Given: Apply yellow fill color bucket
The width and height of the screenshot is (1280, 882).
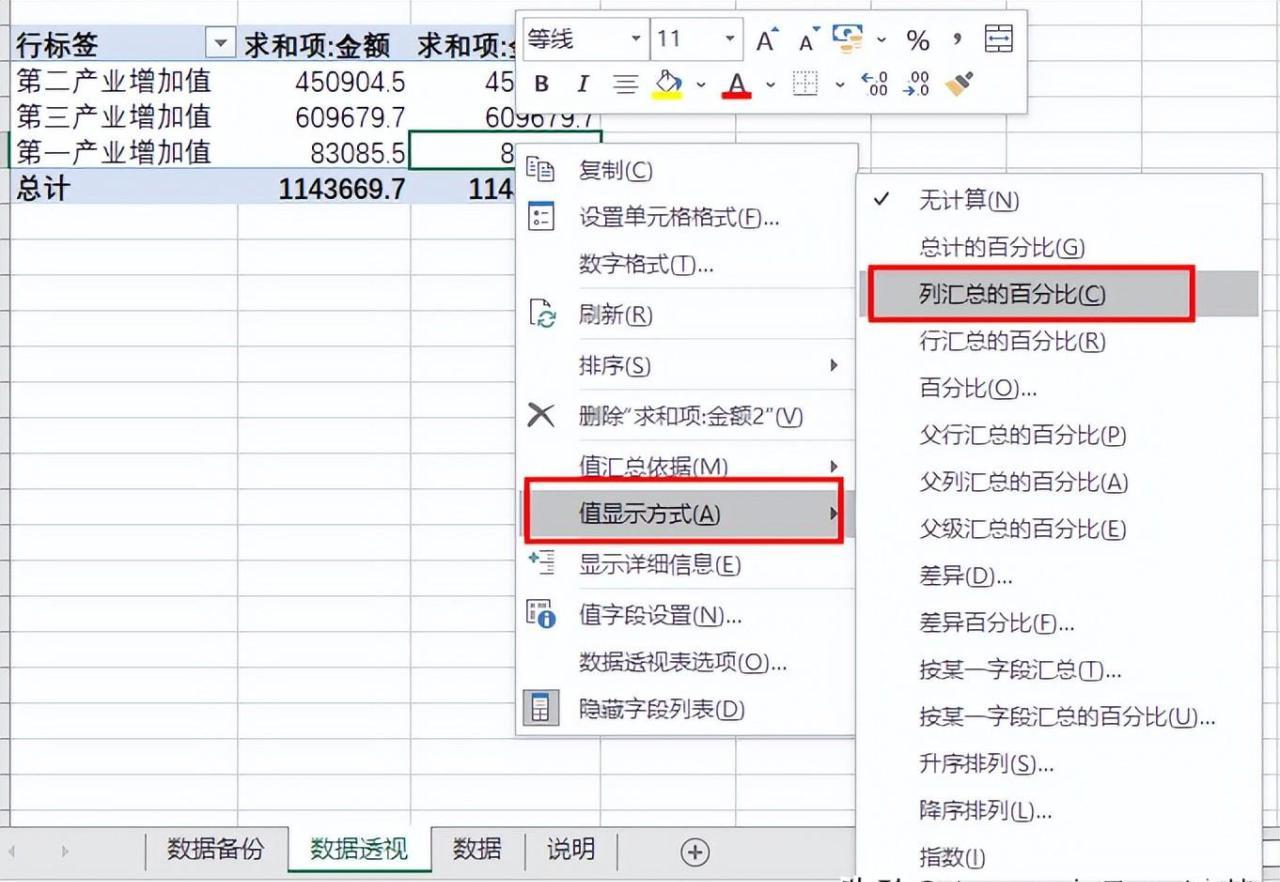Looking at the screenshot, I should pyautogui.click(x=668, y=84).
